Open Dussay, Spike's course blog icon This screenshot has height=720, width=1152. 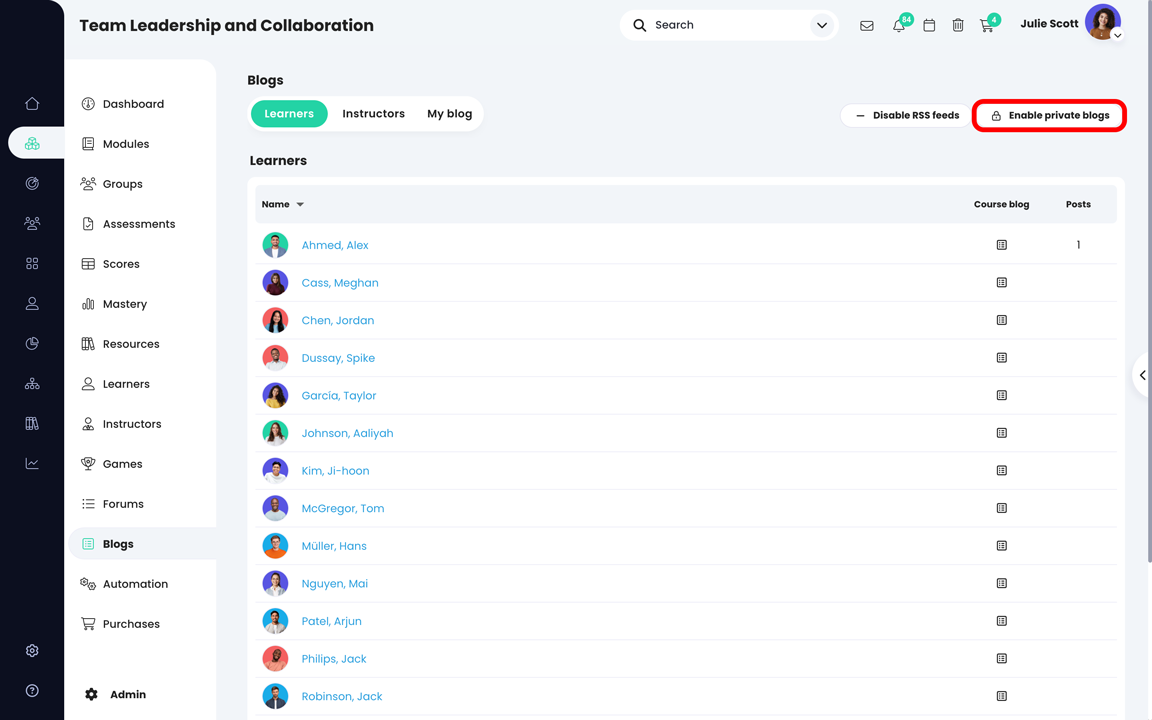1001,358
